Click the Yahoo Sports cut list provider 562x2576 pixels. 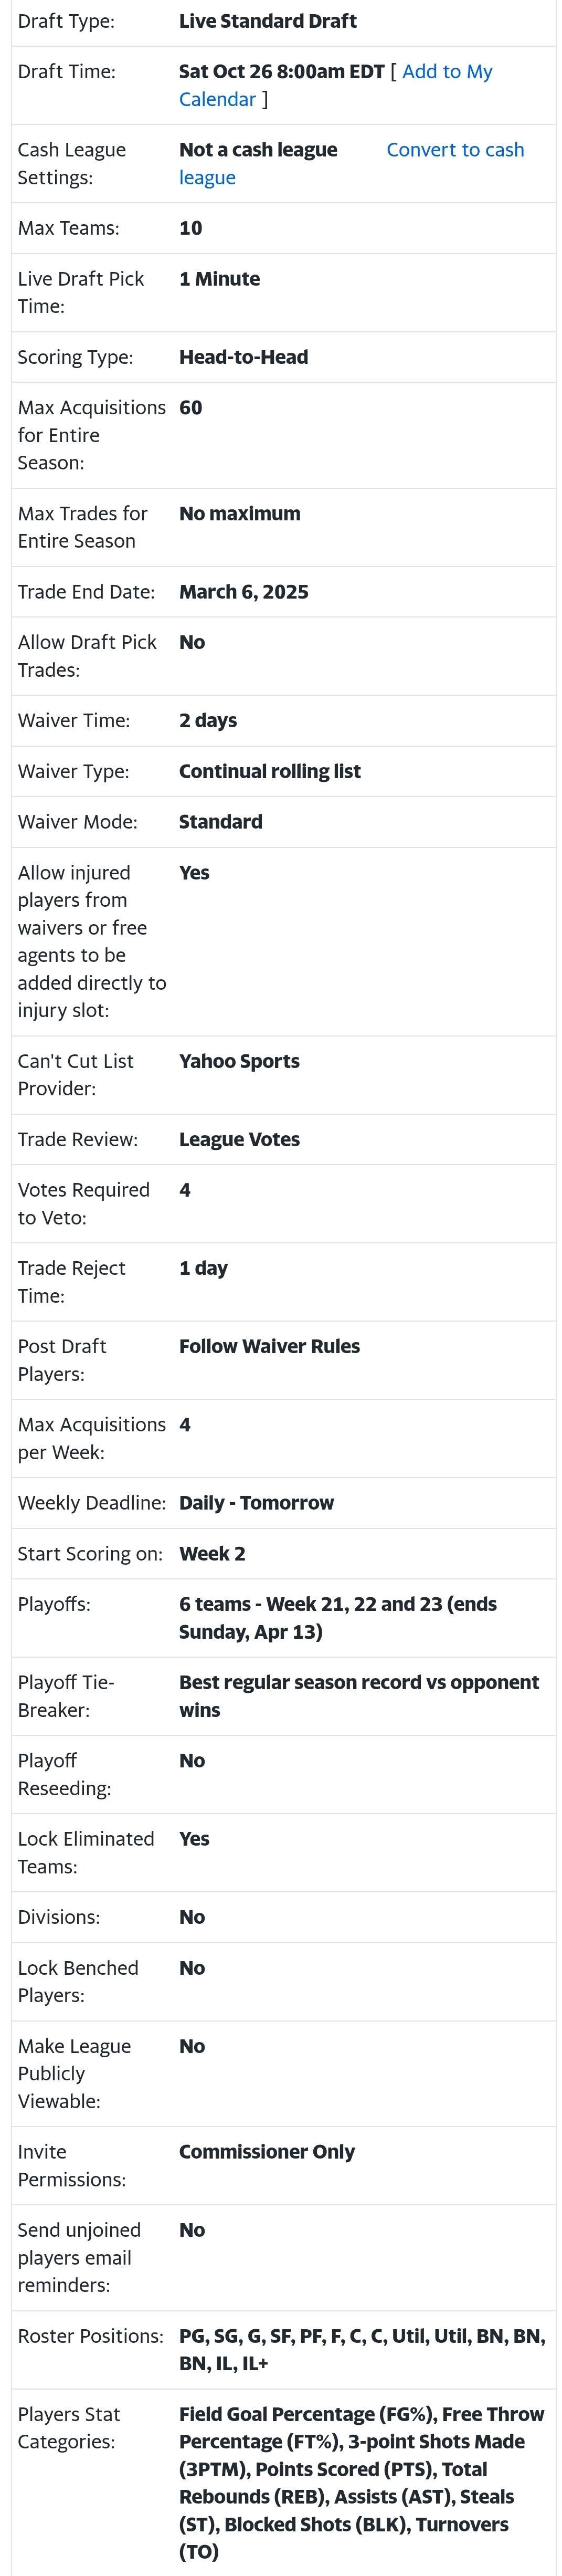click(x=239, y=1061)
